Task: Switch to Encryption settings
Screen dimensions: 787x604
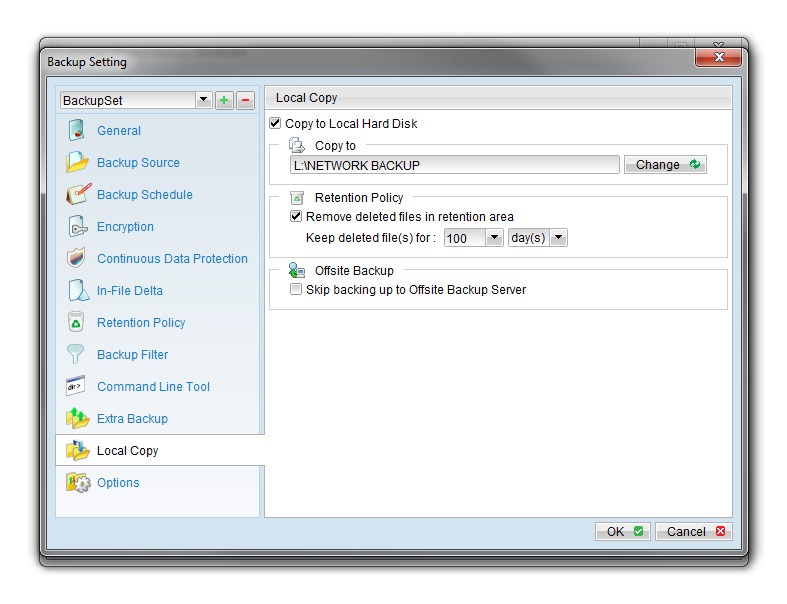Action: [x=125, y=227]
